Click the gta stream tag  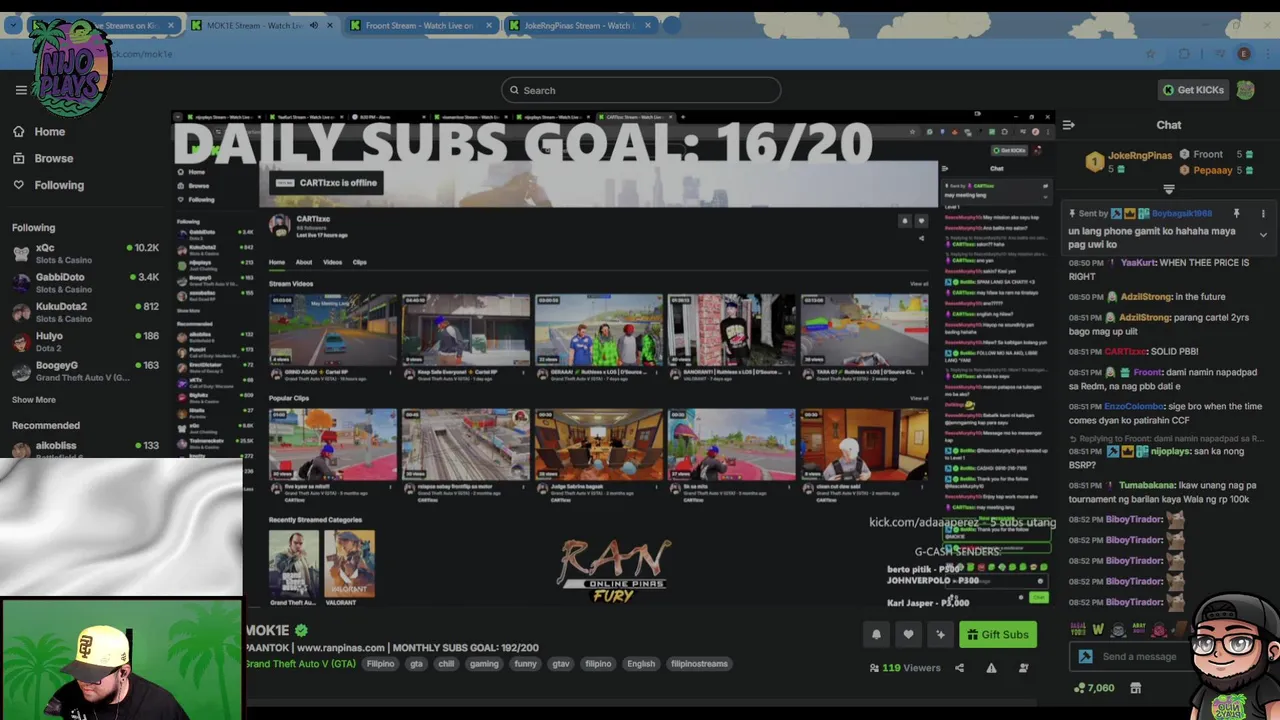416,664
